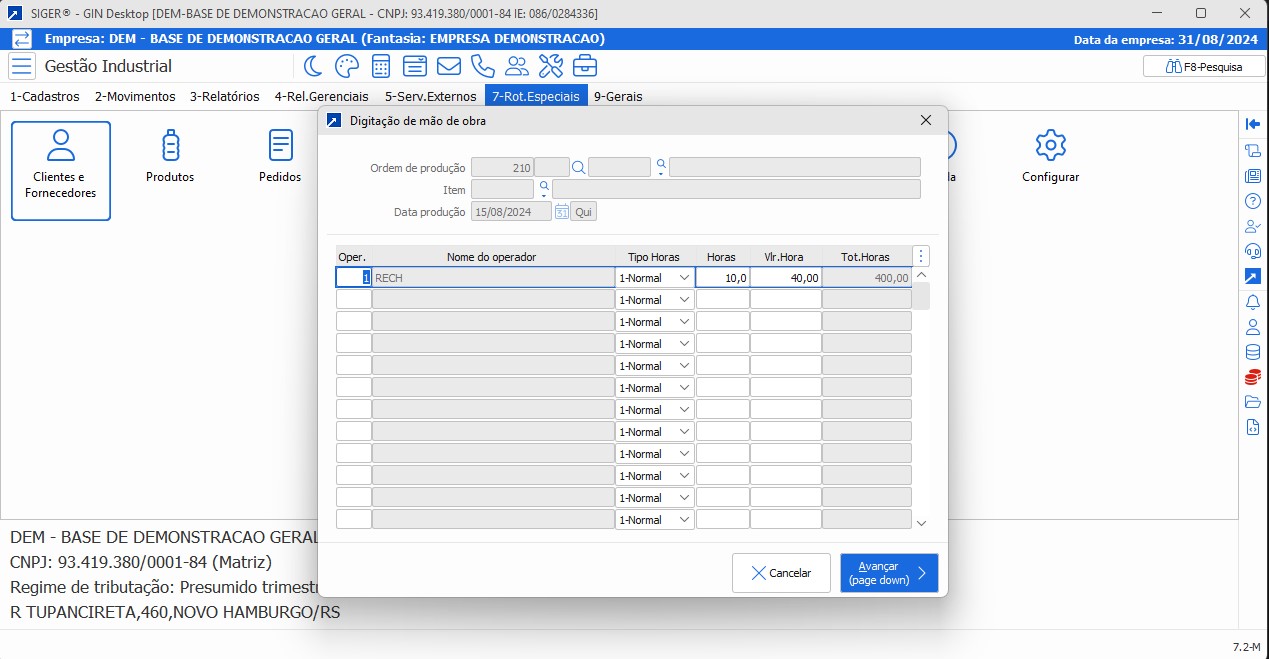Open the grid column options menu
This screenshot has height=659, width=1269.
pos(922,256)
